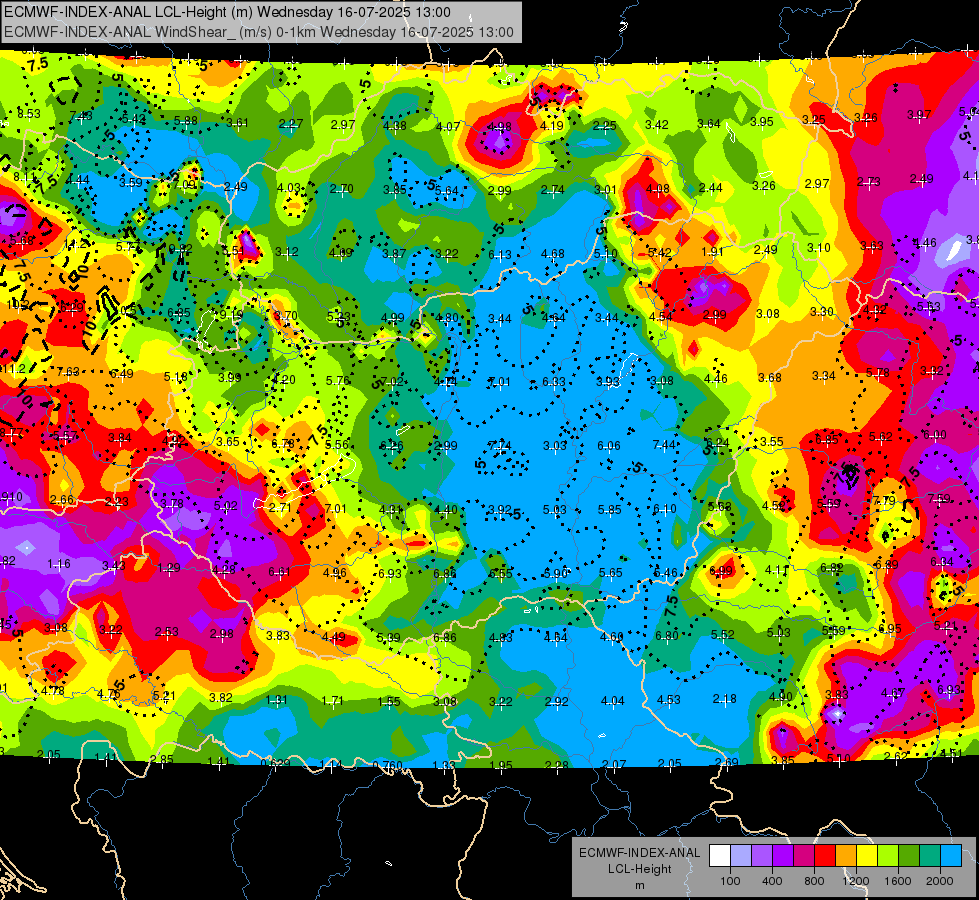The image size is (979, 900).
Task: Click legend label ECMWF-INDEX-ANAL
Action: [639, 853]
